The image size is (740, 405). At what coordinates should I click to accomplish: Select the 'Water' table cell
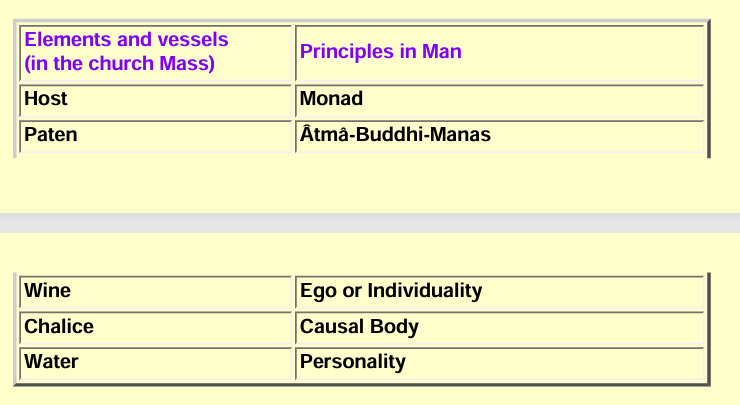tap(156, 363)
